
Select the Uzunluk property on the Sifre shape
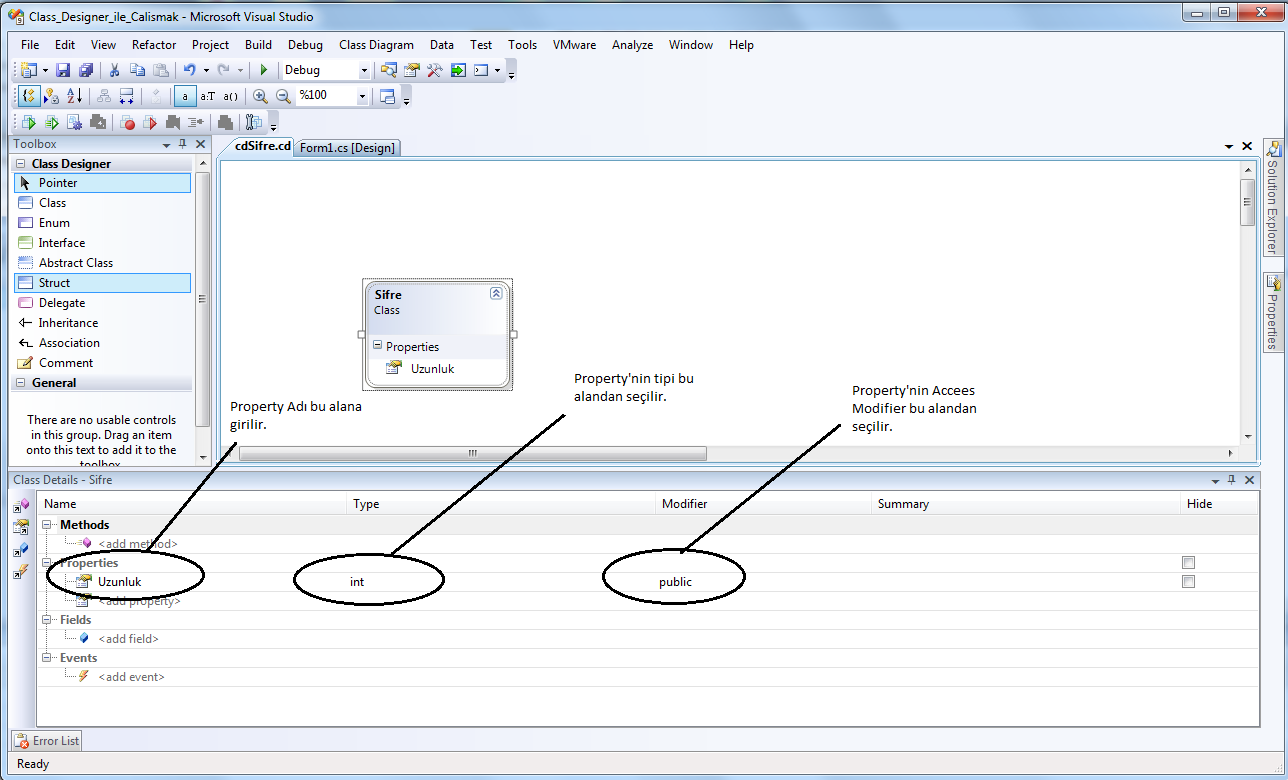[x=432, y=369]
